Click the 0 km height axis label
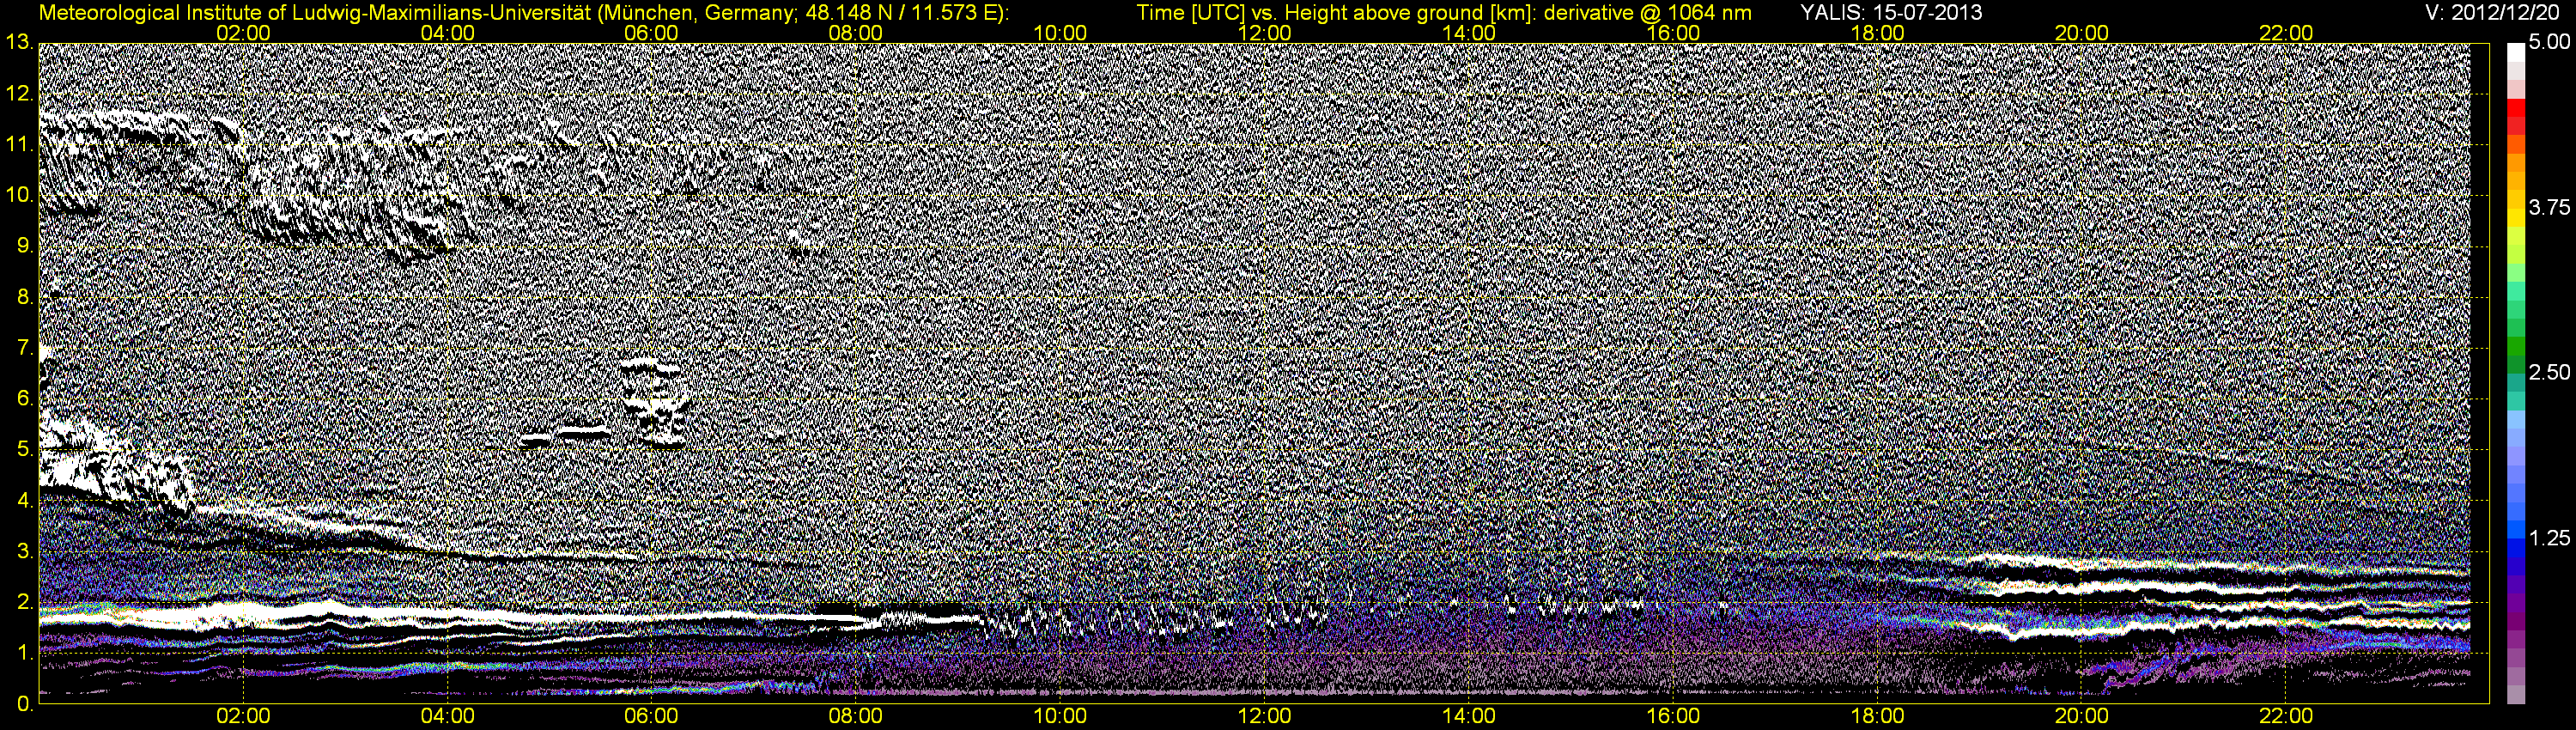The image size is (2576, 730). [23, 704]
